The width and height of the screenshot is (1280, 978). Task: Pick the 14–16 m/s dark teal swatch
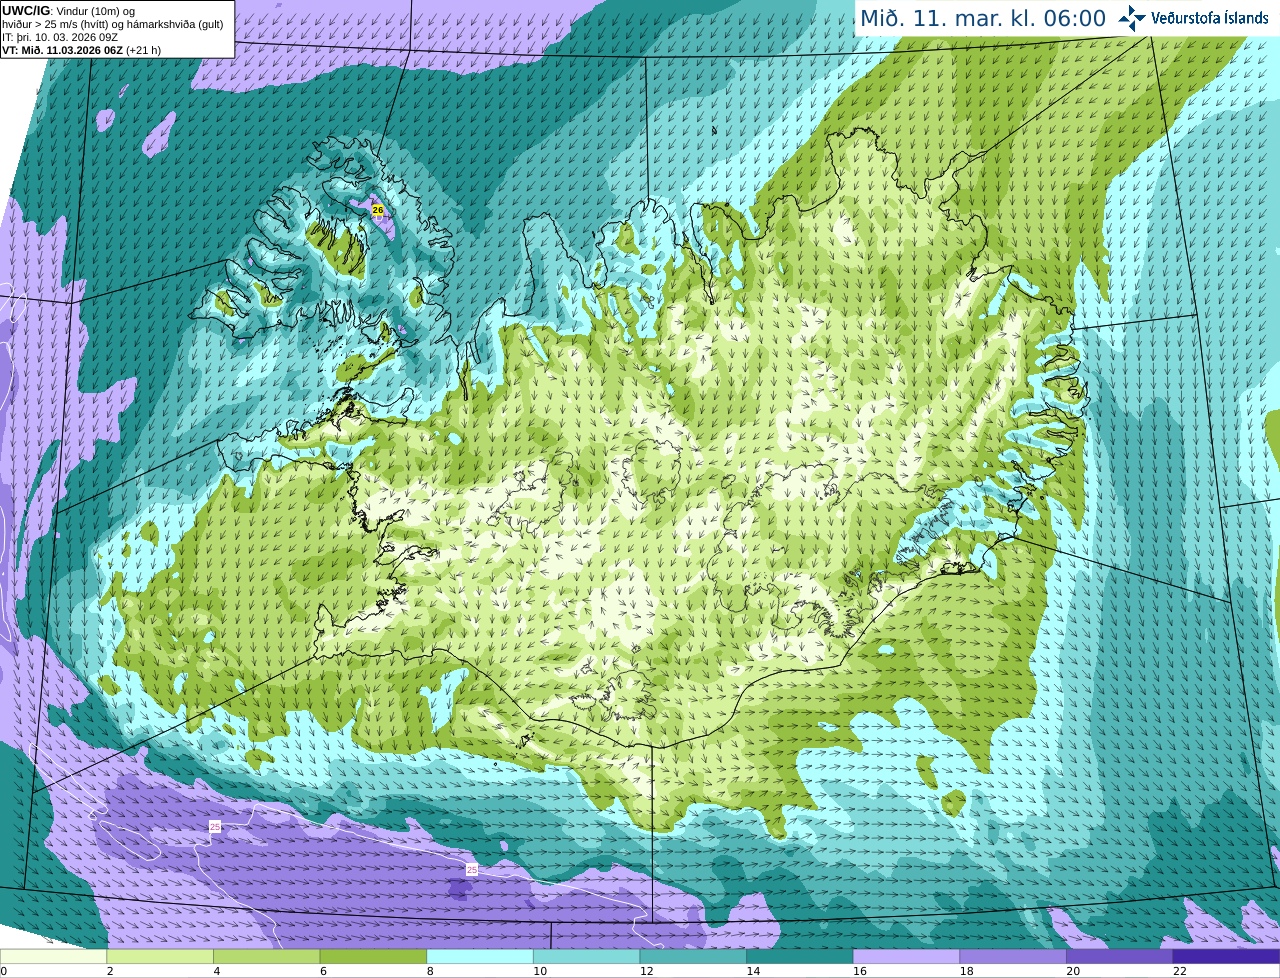[x=800, y=956]
